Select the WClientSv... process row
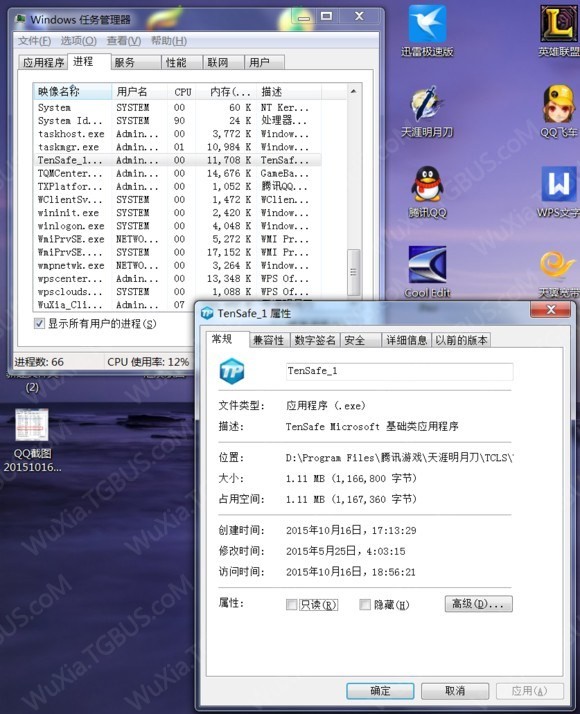The image size is (580, 714). coord(178,199)
